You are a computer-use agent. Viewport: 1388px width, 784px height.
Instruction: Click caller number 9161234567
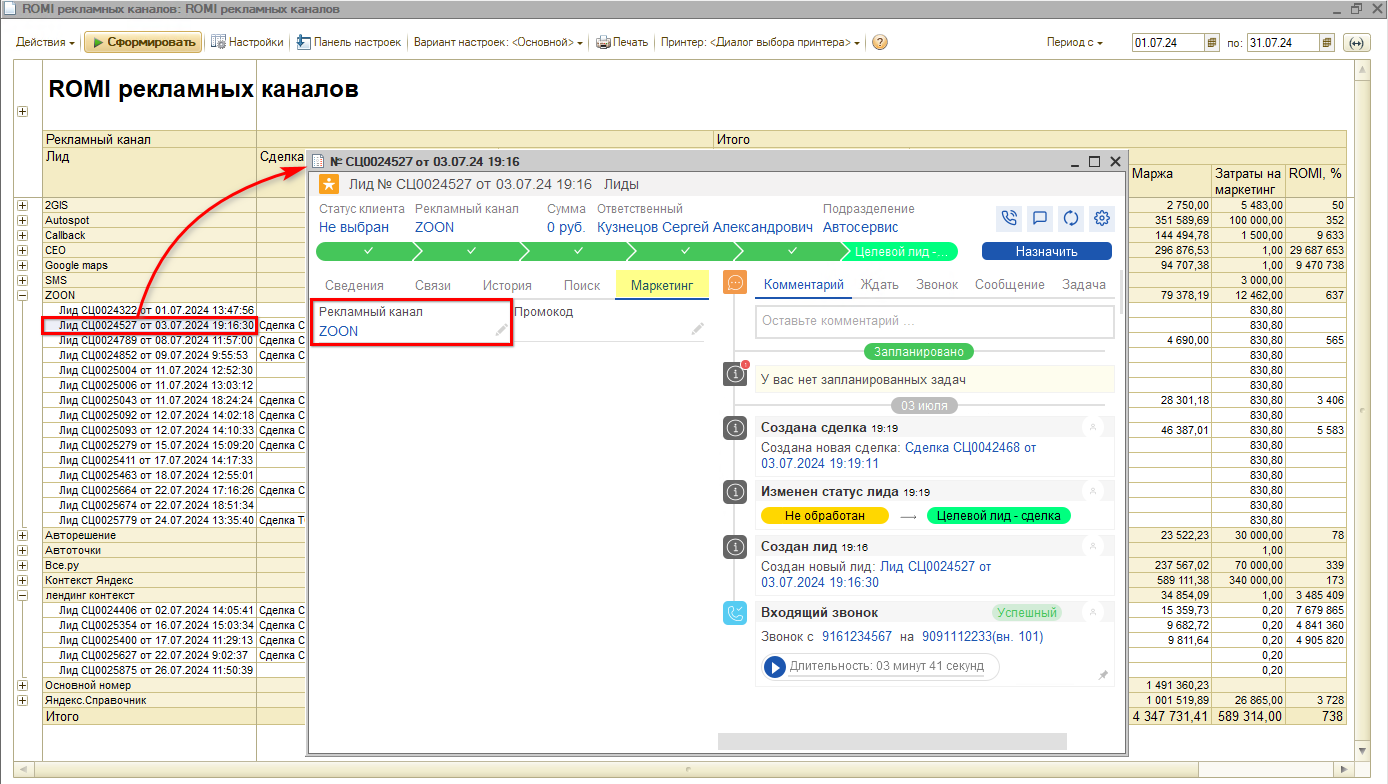coord(857,636)
